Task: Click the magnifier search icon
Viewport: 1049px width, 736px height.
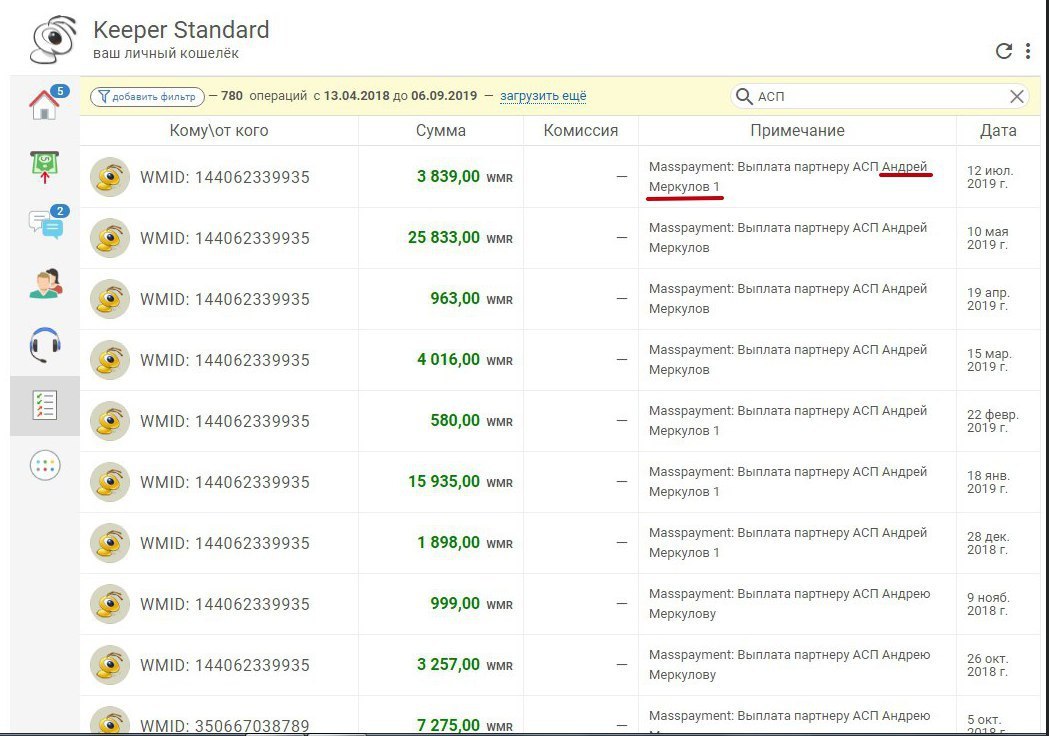Action: (744, 96)
